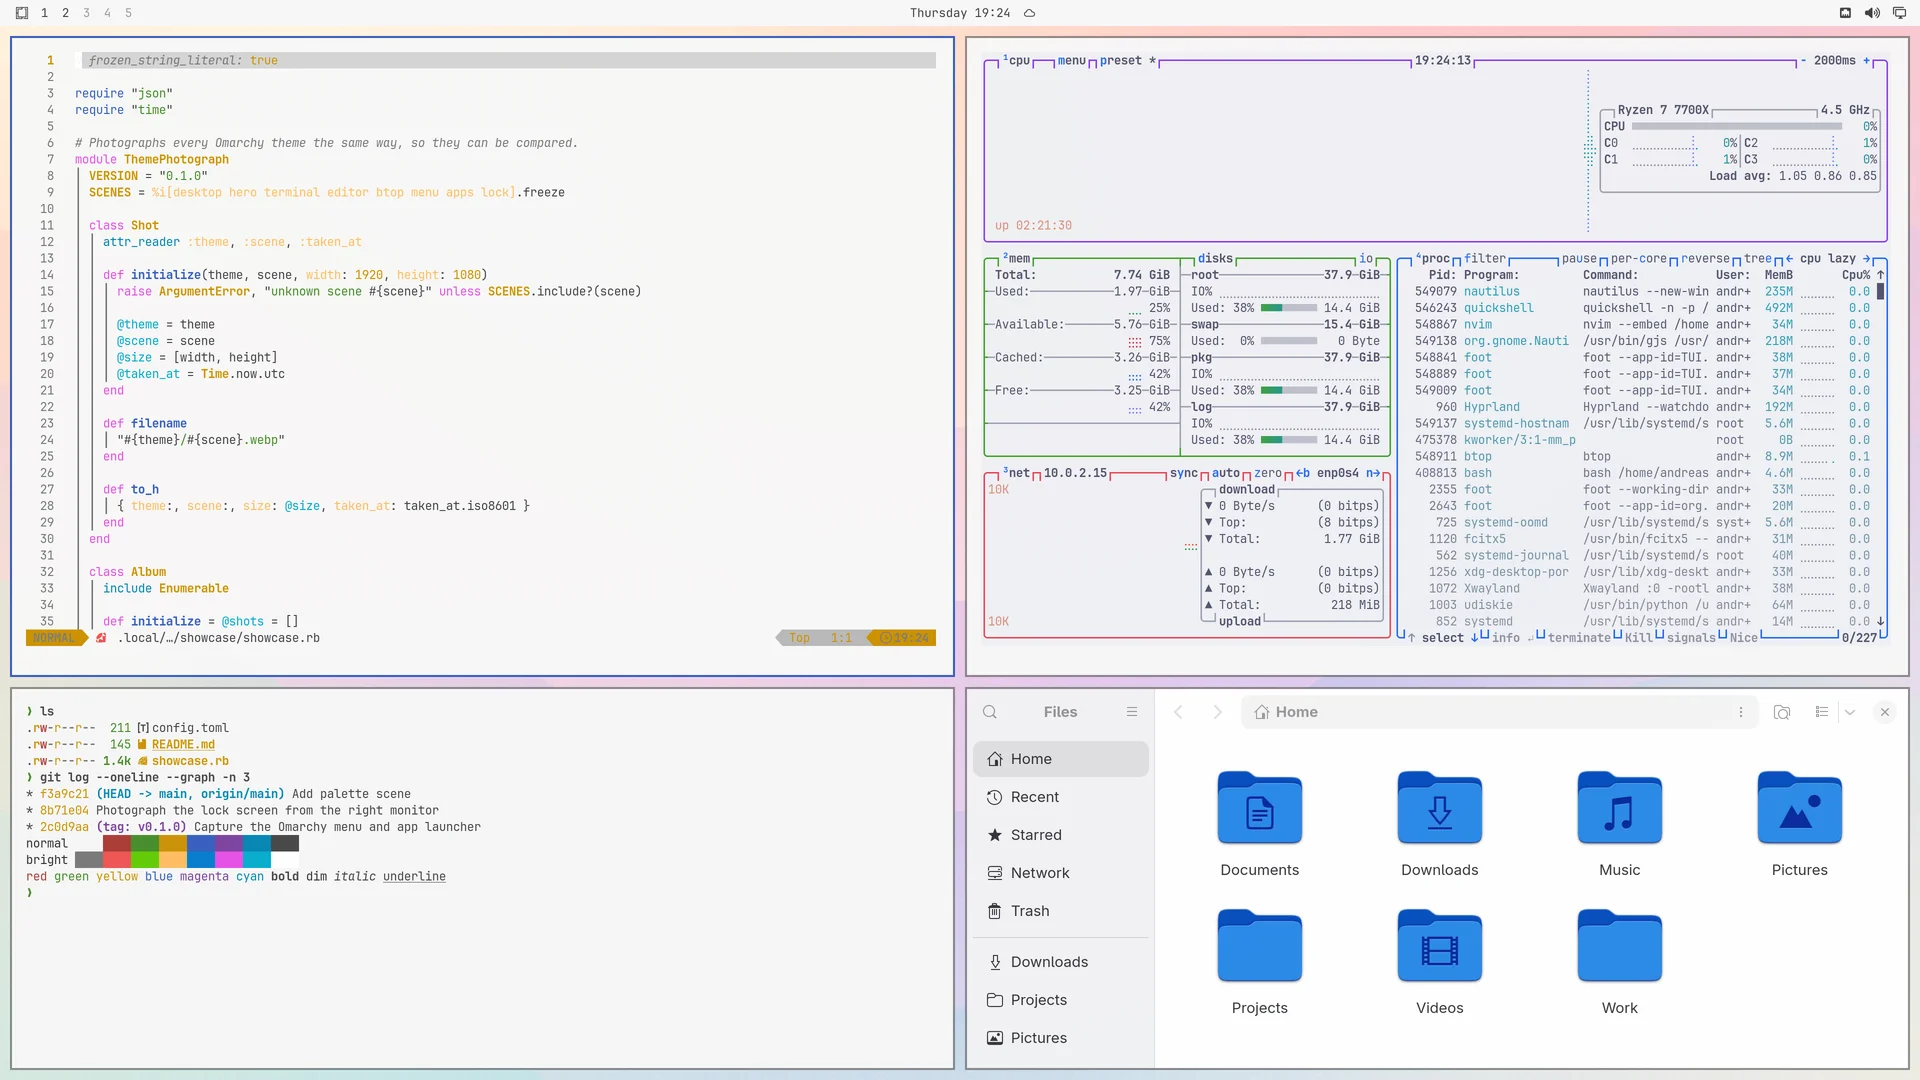Viewport: 1920px width, 1080px height.
Task: Open the Projects folder in the grid
Action: pyautogui.click(x=1260, y=962)
